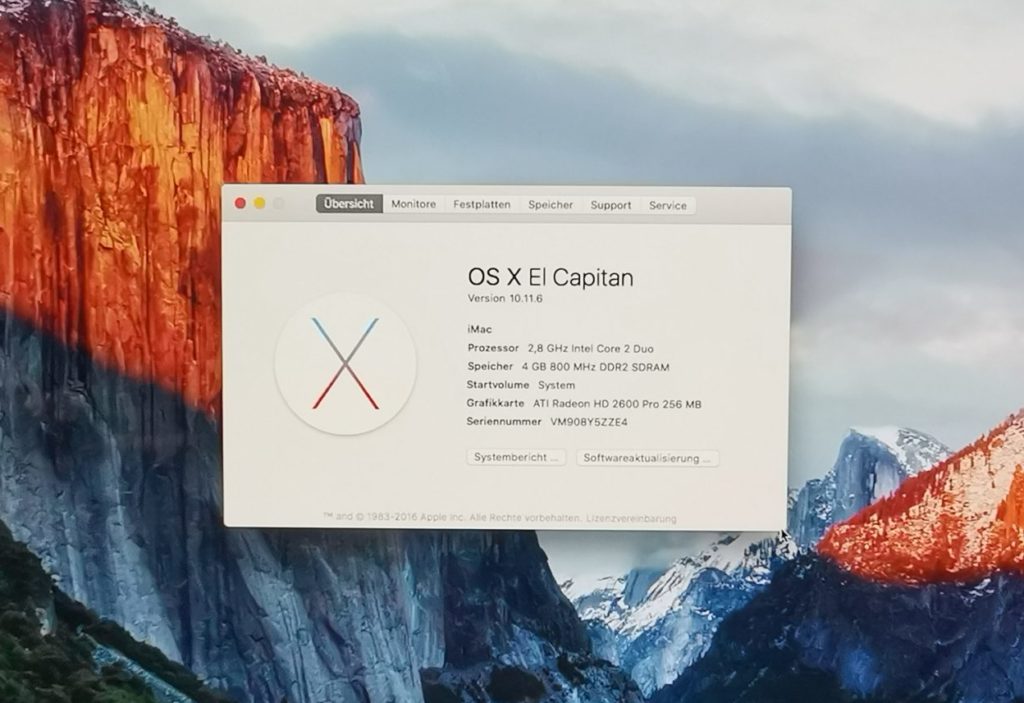Show the Service tab

(x=667, y=206)
